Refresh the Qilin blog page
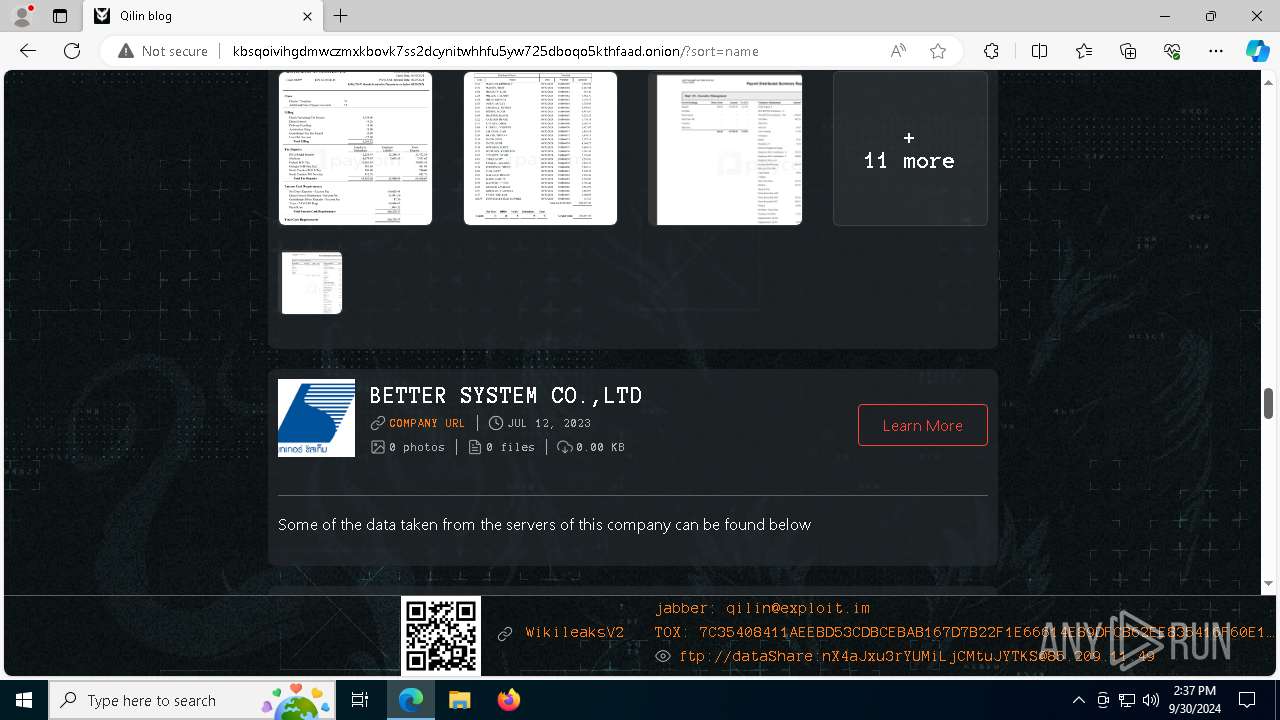The width and height of the screenshot is (1280, 720). (72, 51)
